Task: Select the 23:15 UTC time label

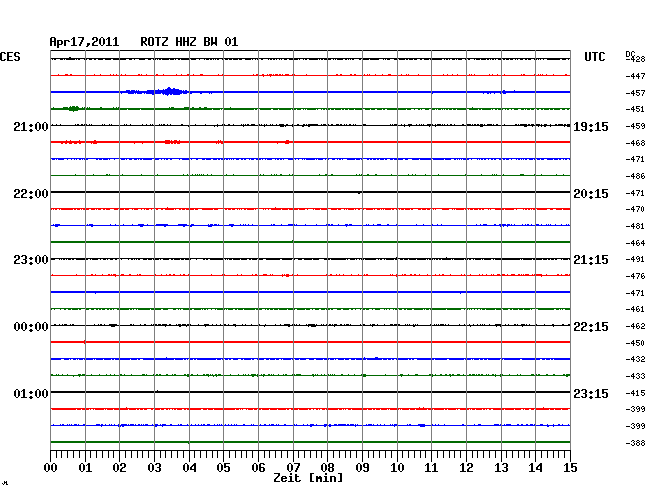Action: [591, 393]
